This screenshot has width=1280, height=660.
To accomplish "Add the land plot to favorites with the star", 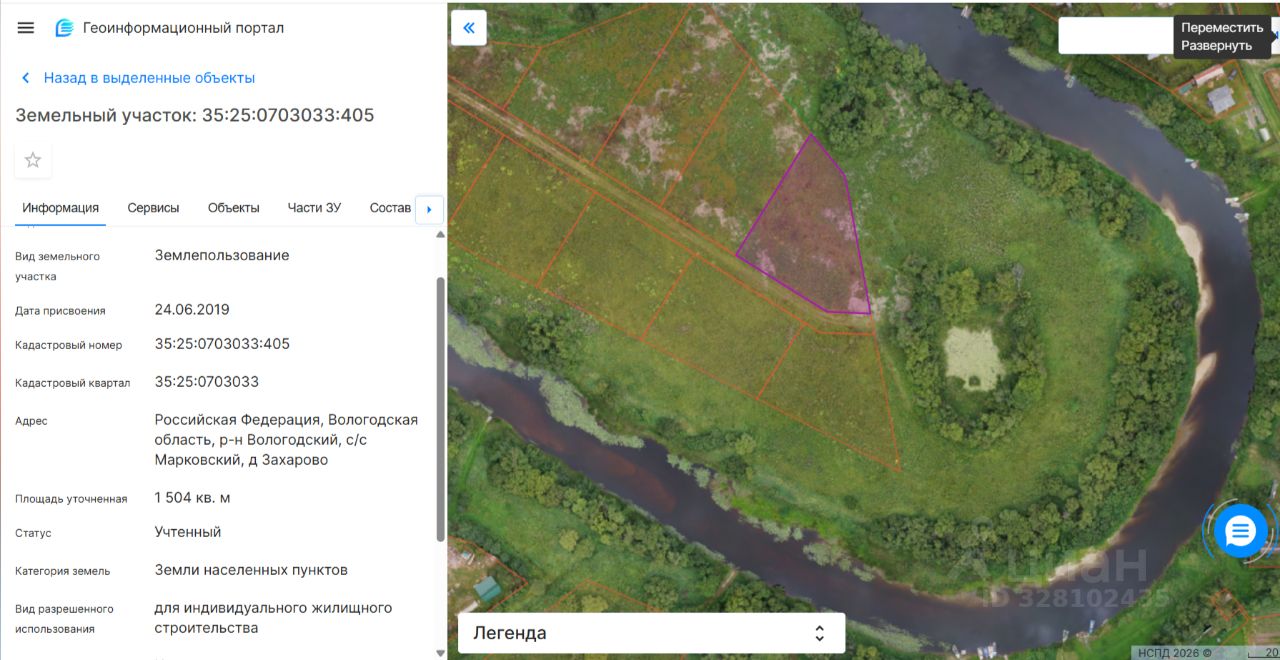I will [33, 160].
